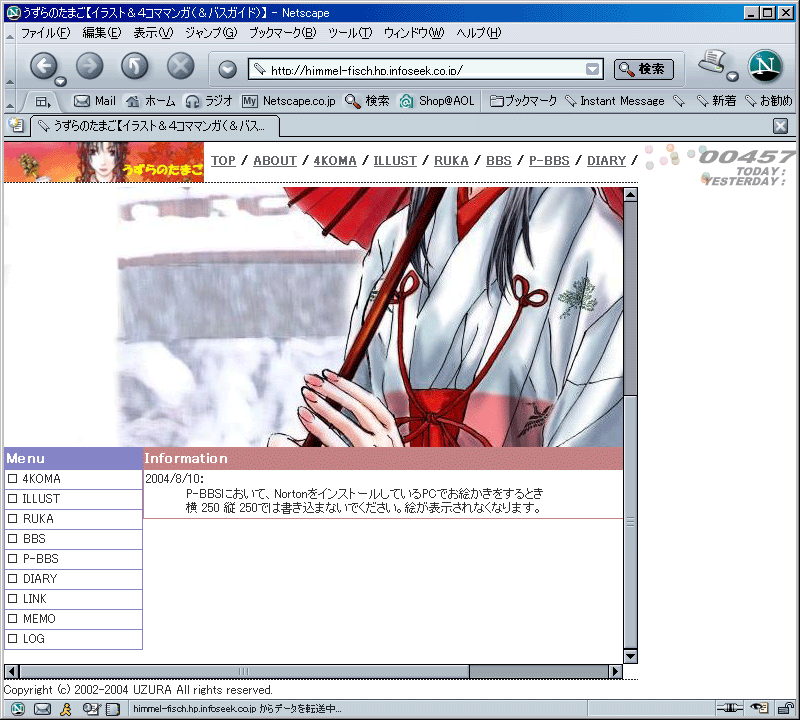Click the 検索 magnifier in personal toolbar
This screenshot has width=800, height=720.
coord(367,101)
